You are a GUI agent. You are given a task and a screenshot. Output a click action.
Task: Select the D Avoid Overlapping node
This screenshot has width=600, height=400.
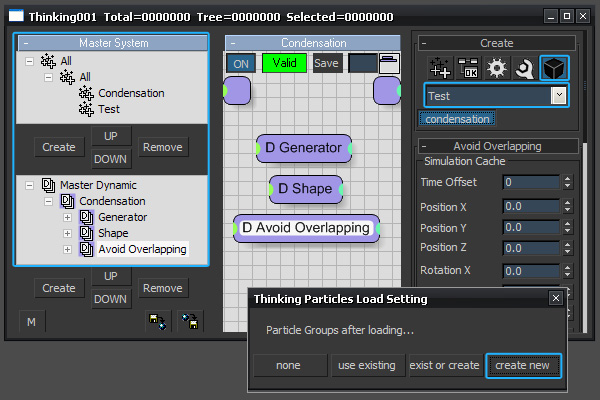click(x=306, y=228)
